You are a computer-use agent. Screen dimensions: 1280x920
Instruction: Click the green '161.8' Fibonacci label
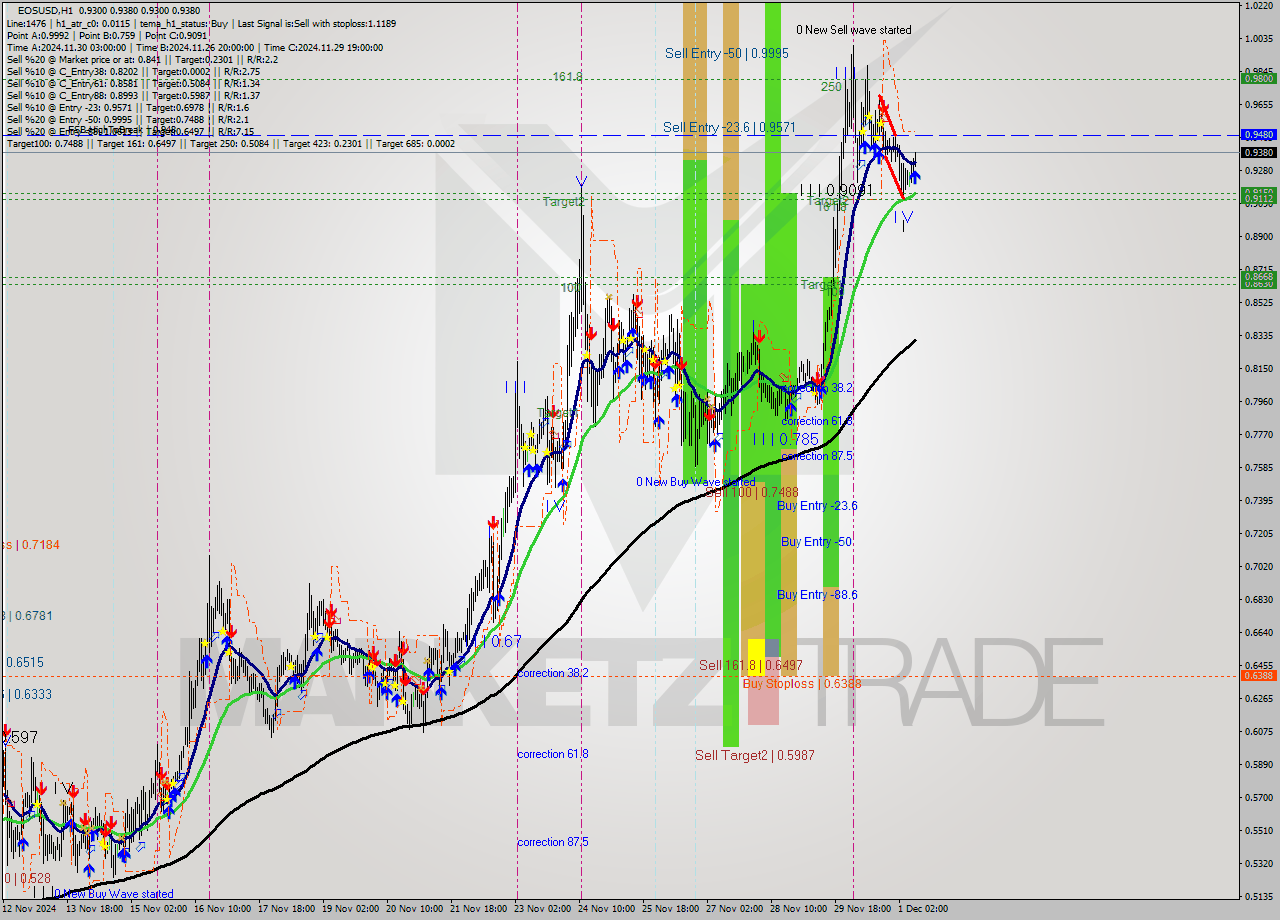pyautogui.click(x=568, y=77)
